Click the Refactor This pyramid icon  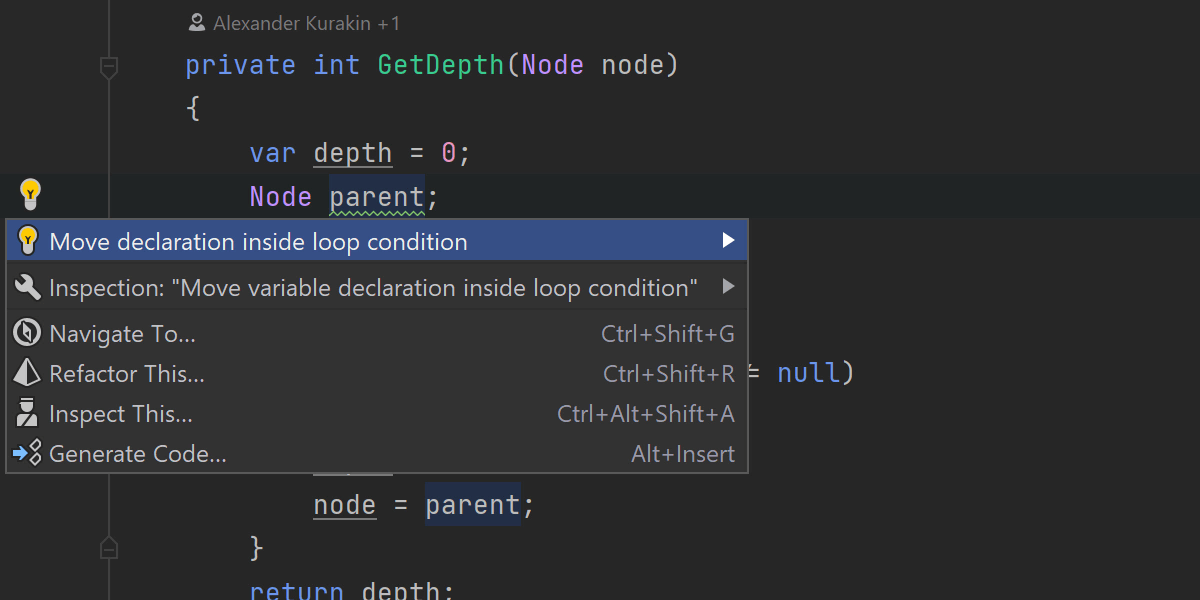point(28,373)
